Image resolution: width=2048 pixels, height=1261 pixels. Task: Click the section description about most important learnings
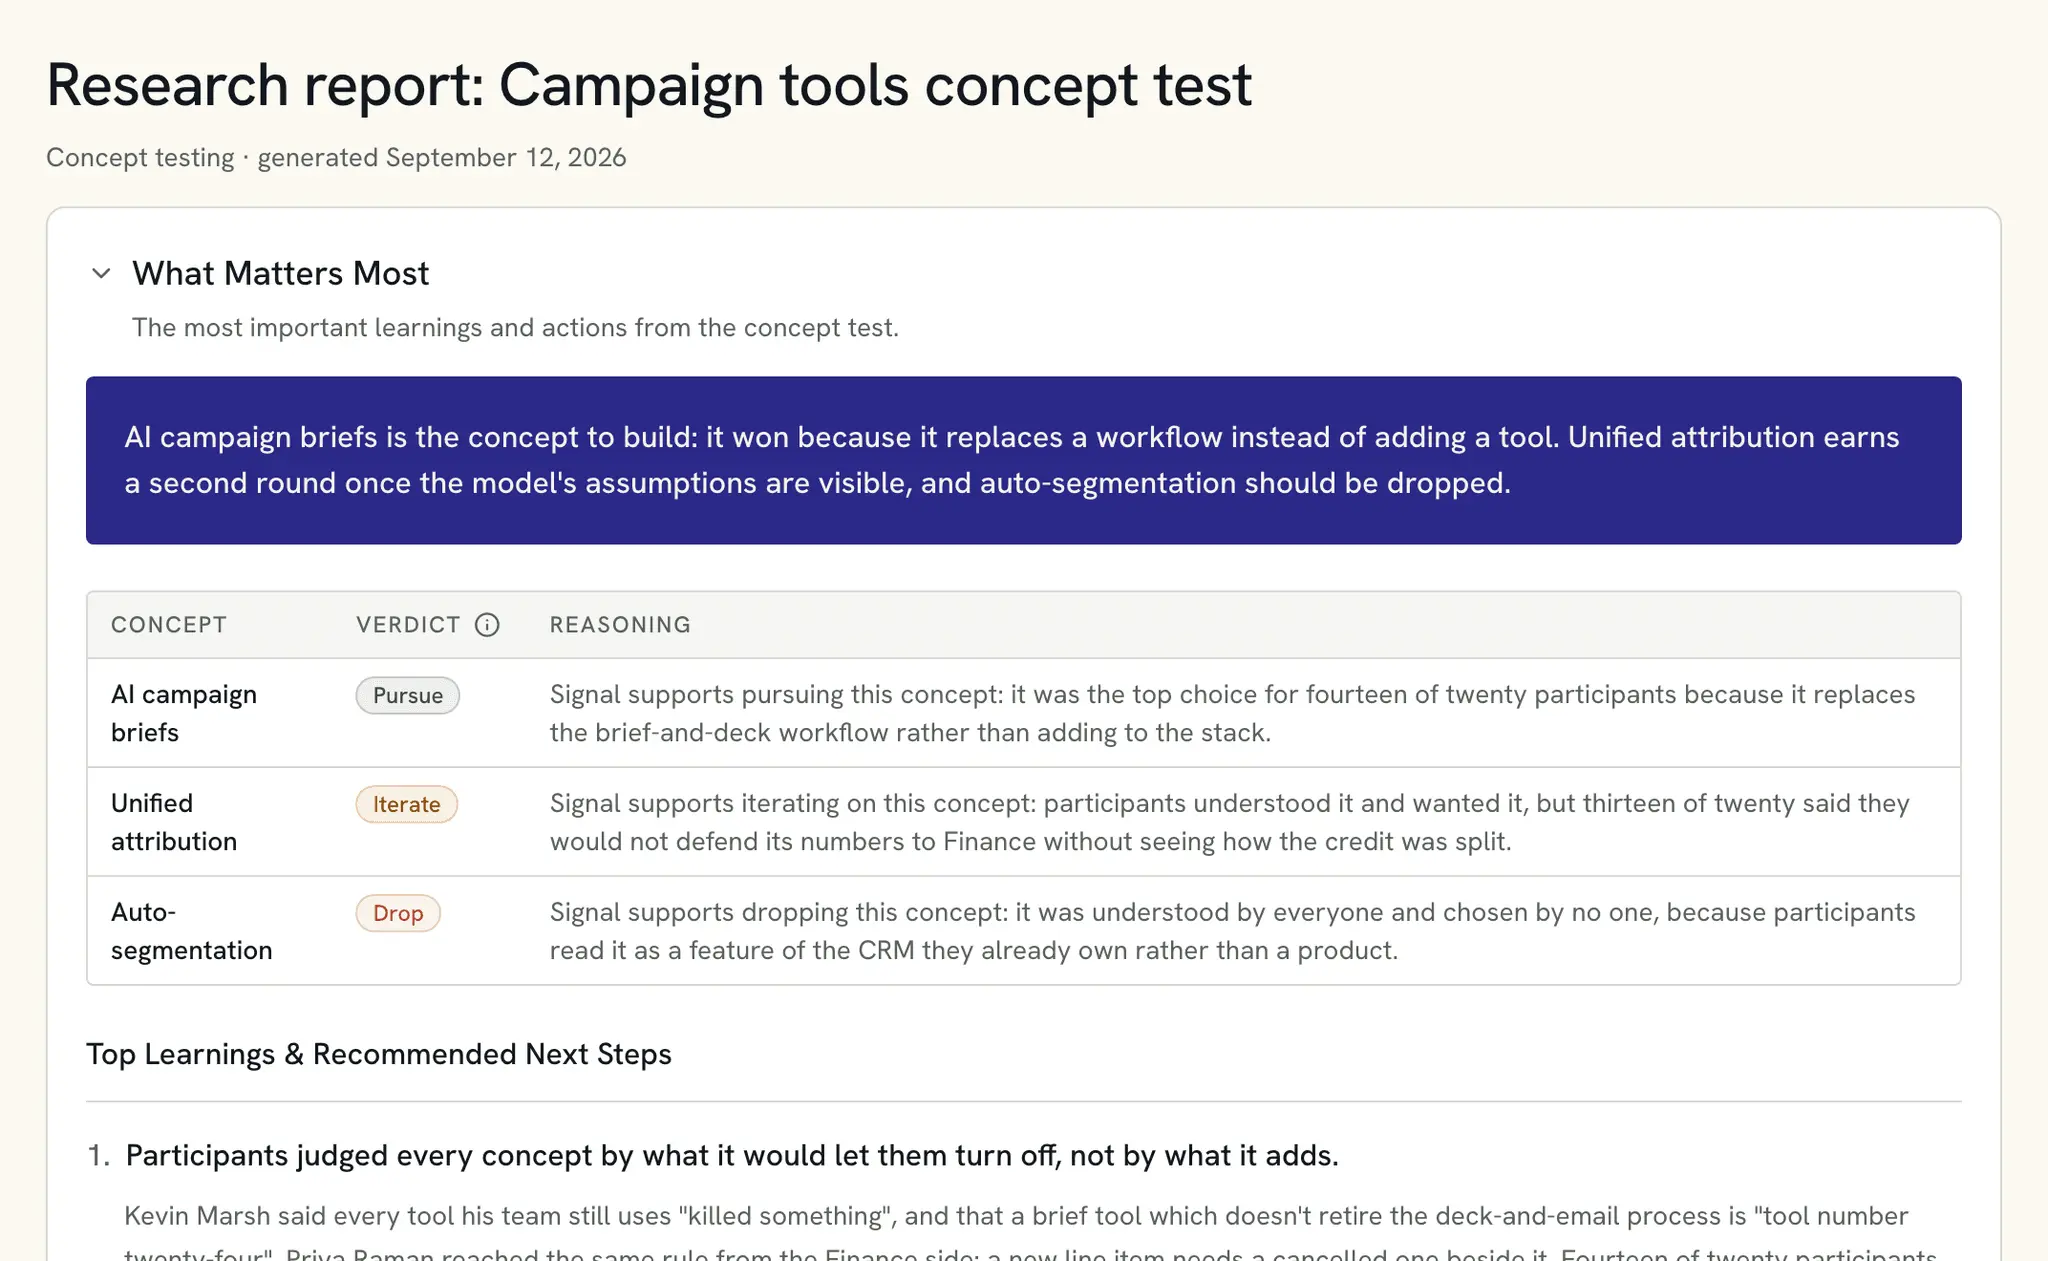tap(515, 328)
